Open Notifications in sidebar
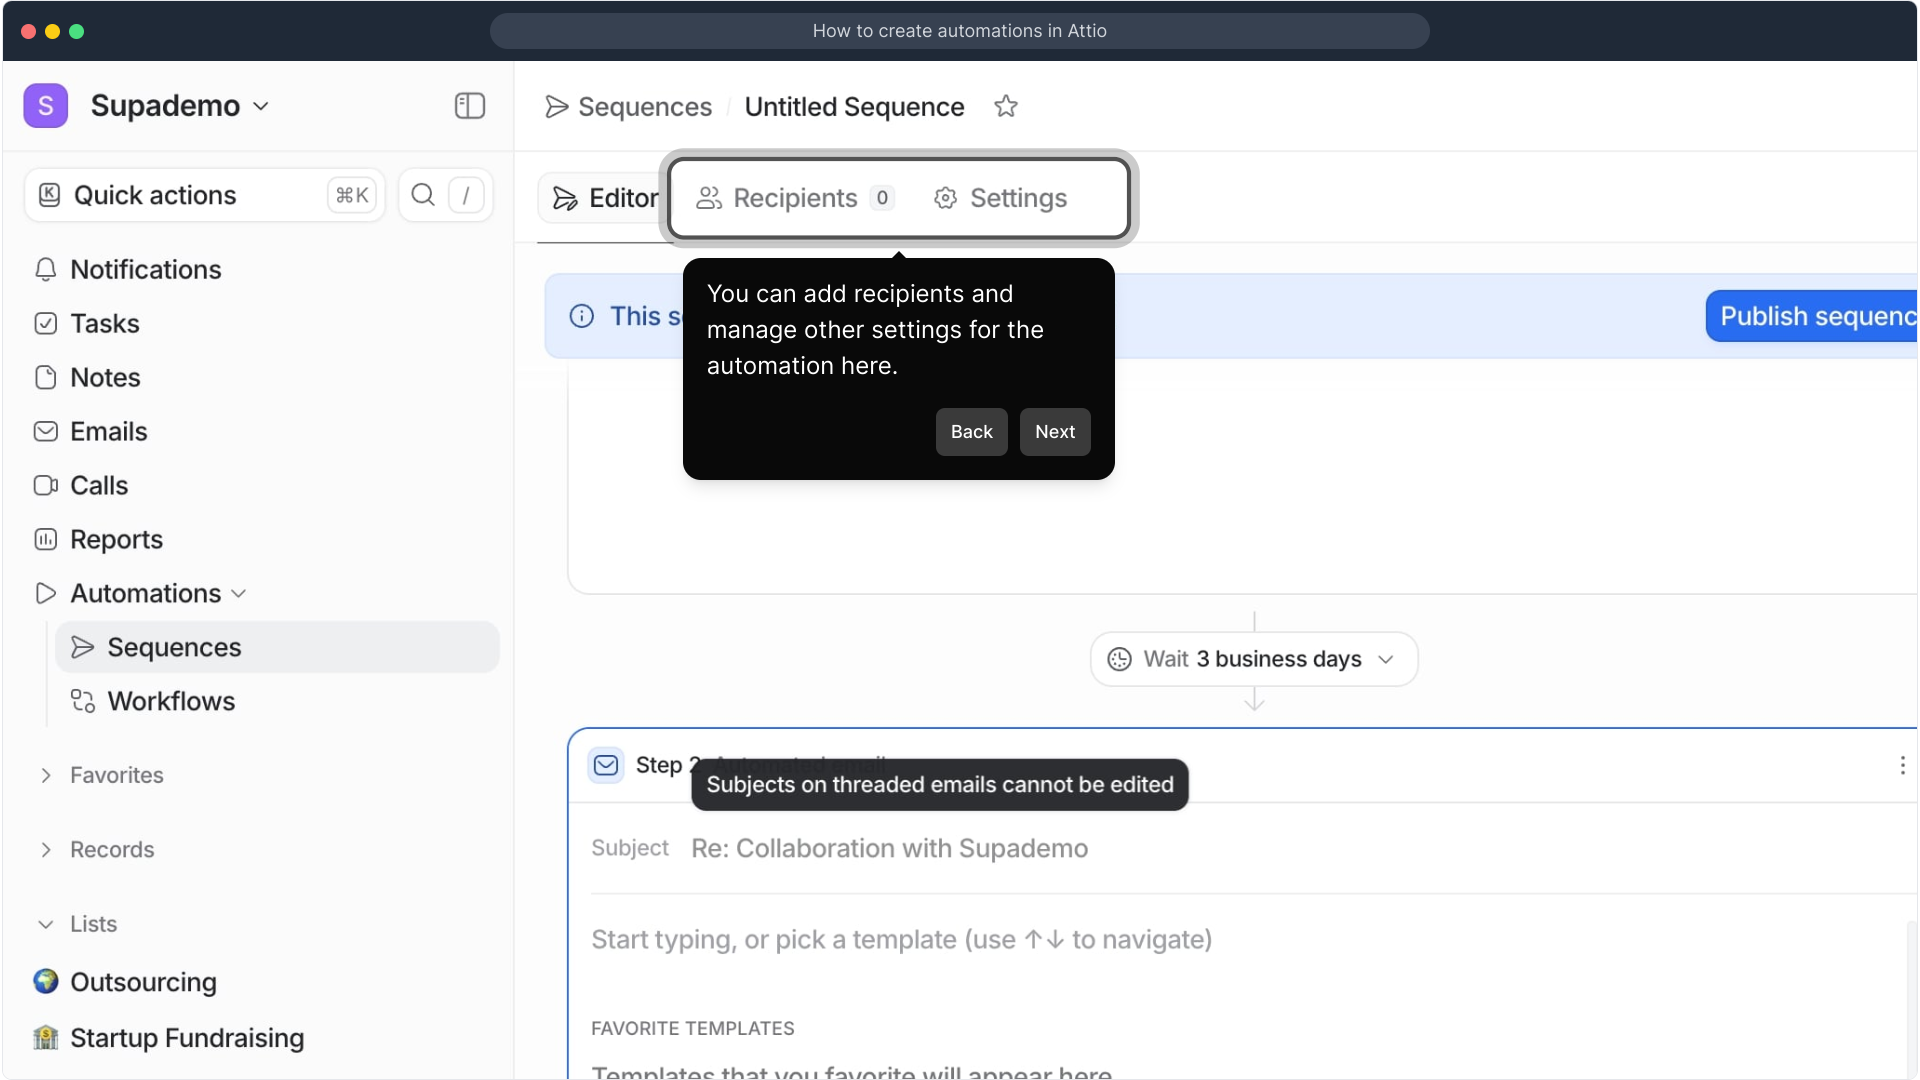The height and width of the screenshot is (1080, 1920). tap(145, 270)
